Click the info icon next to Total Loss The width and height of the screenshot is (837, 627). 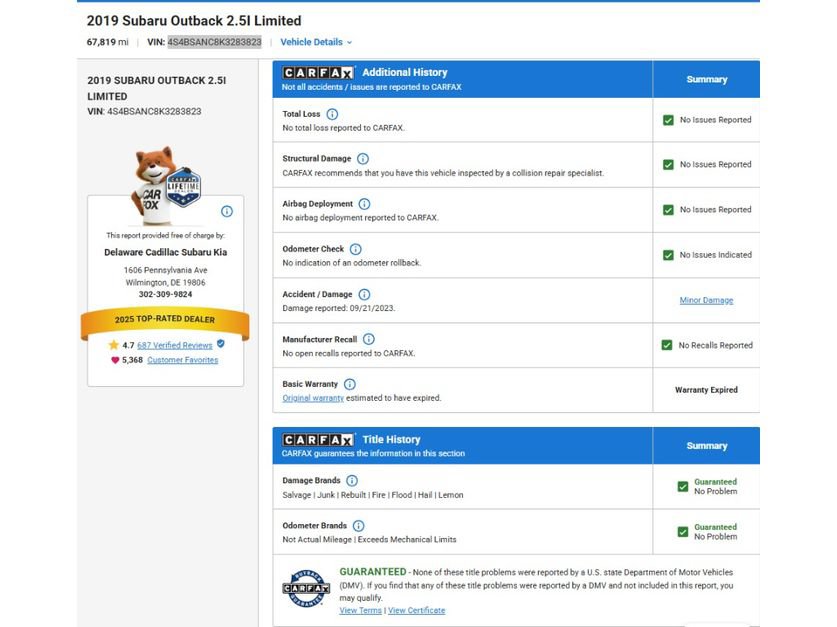(332, 114)
